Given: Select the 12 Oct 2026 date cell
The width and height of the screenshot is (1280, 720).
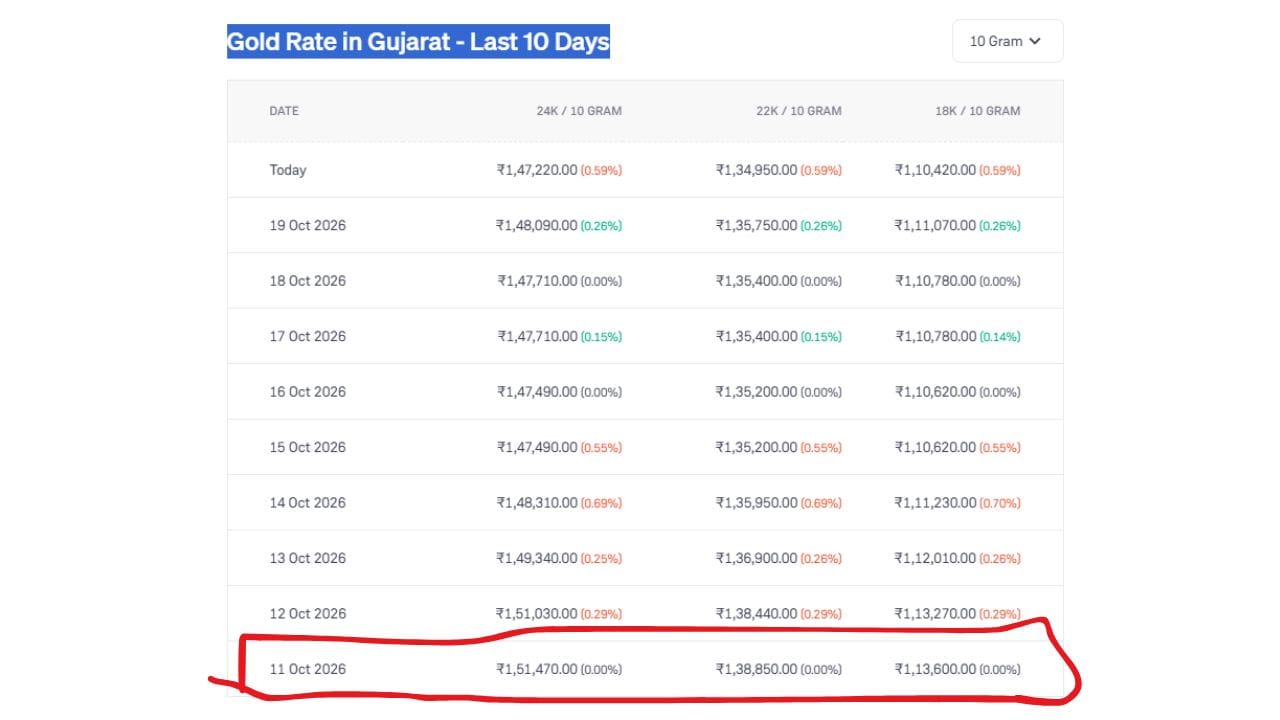Looking at the screenshot, I should pos(308,613).
